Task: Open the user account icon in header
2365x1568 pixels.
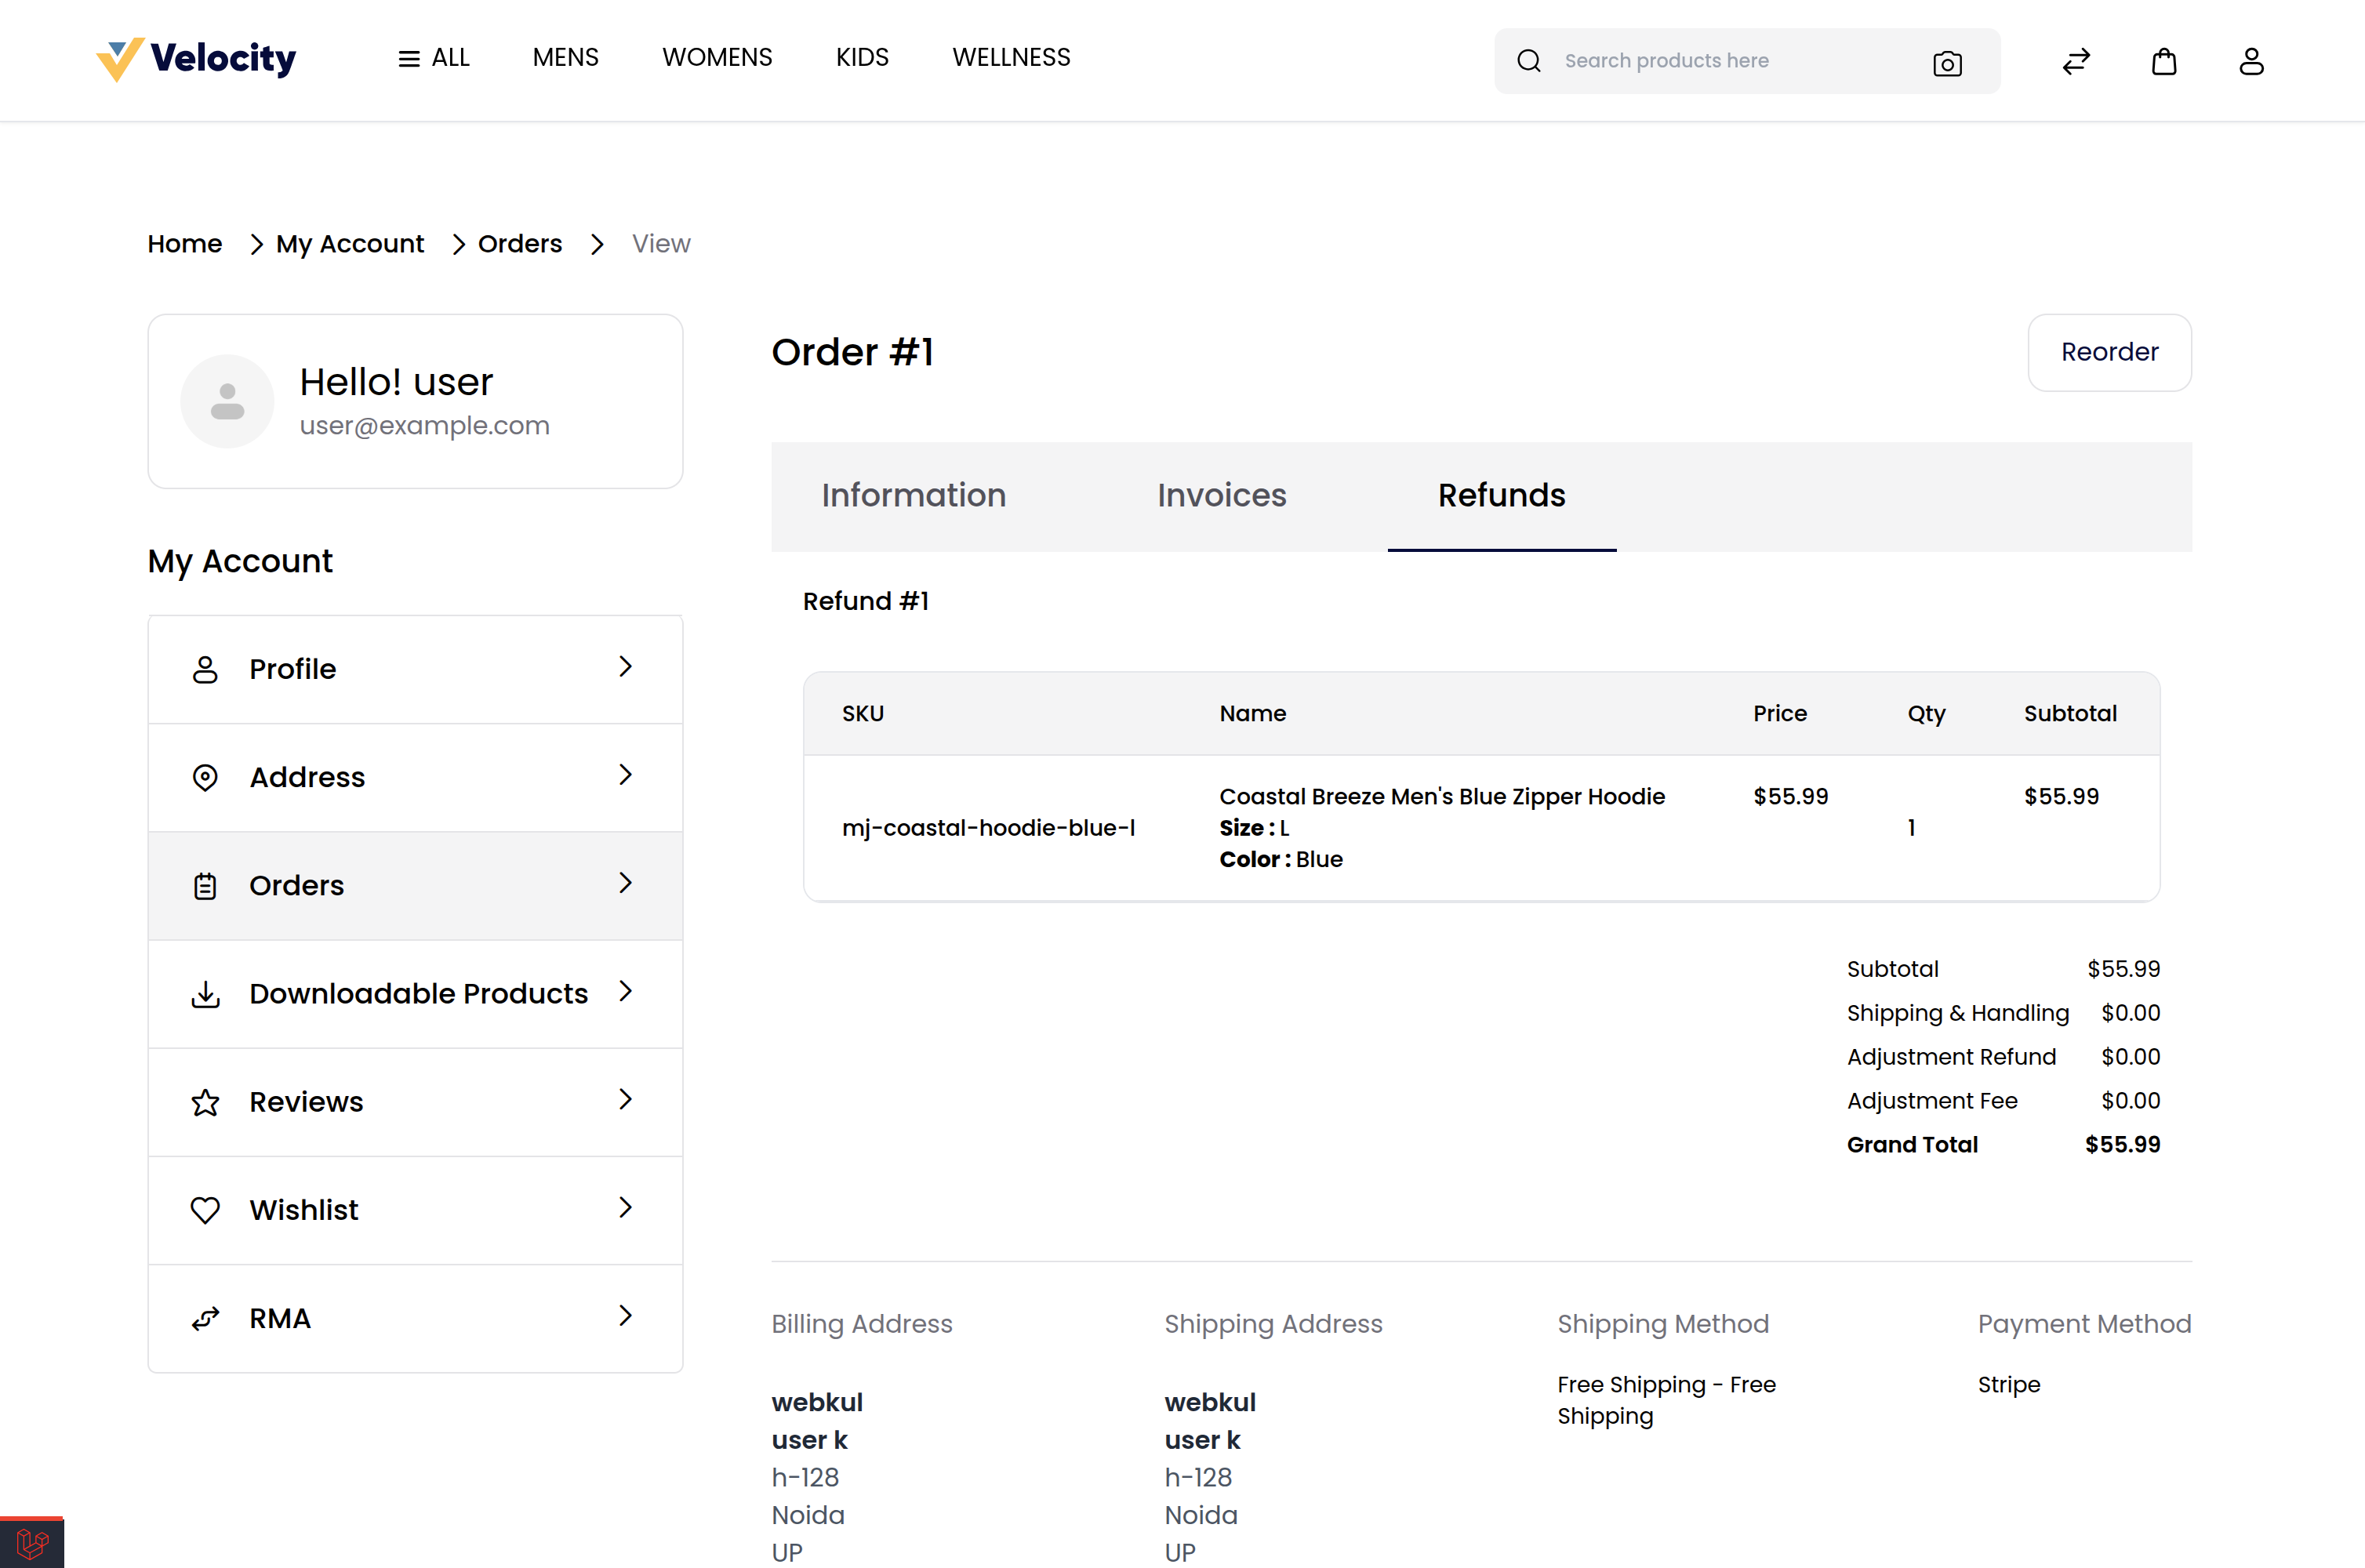Action: coord(2250,61)
